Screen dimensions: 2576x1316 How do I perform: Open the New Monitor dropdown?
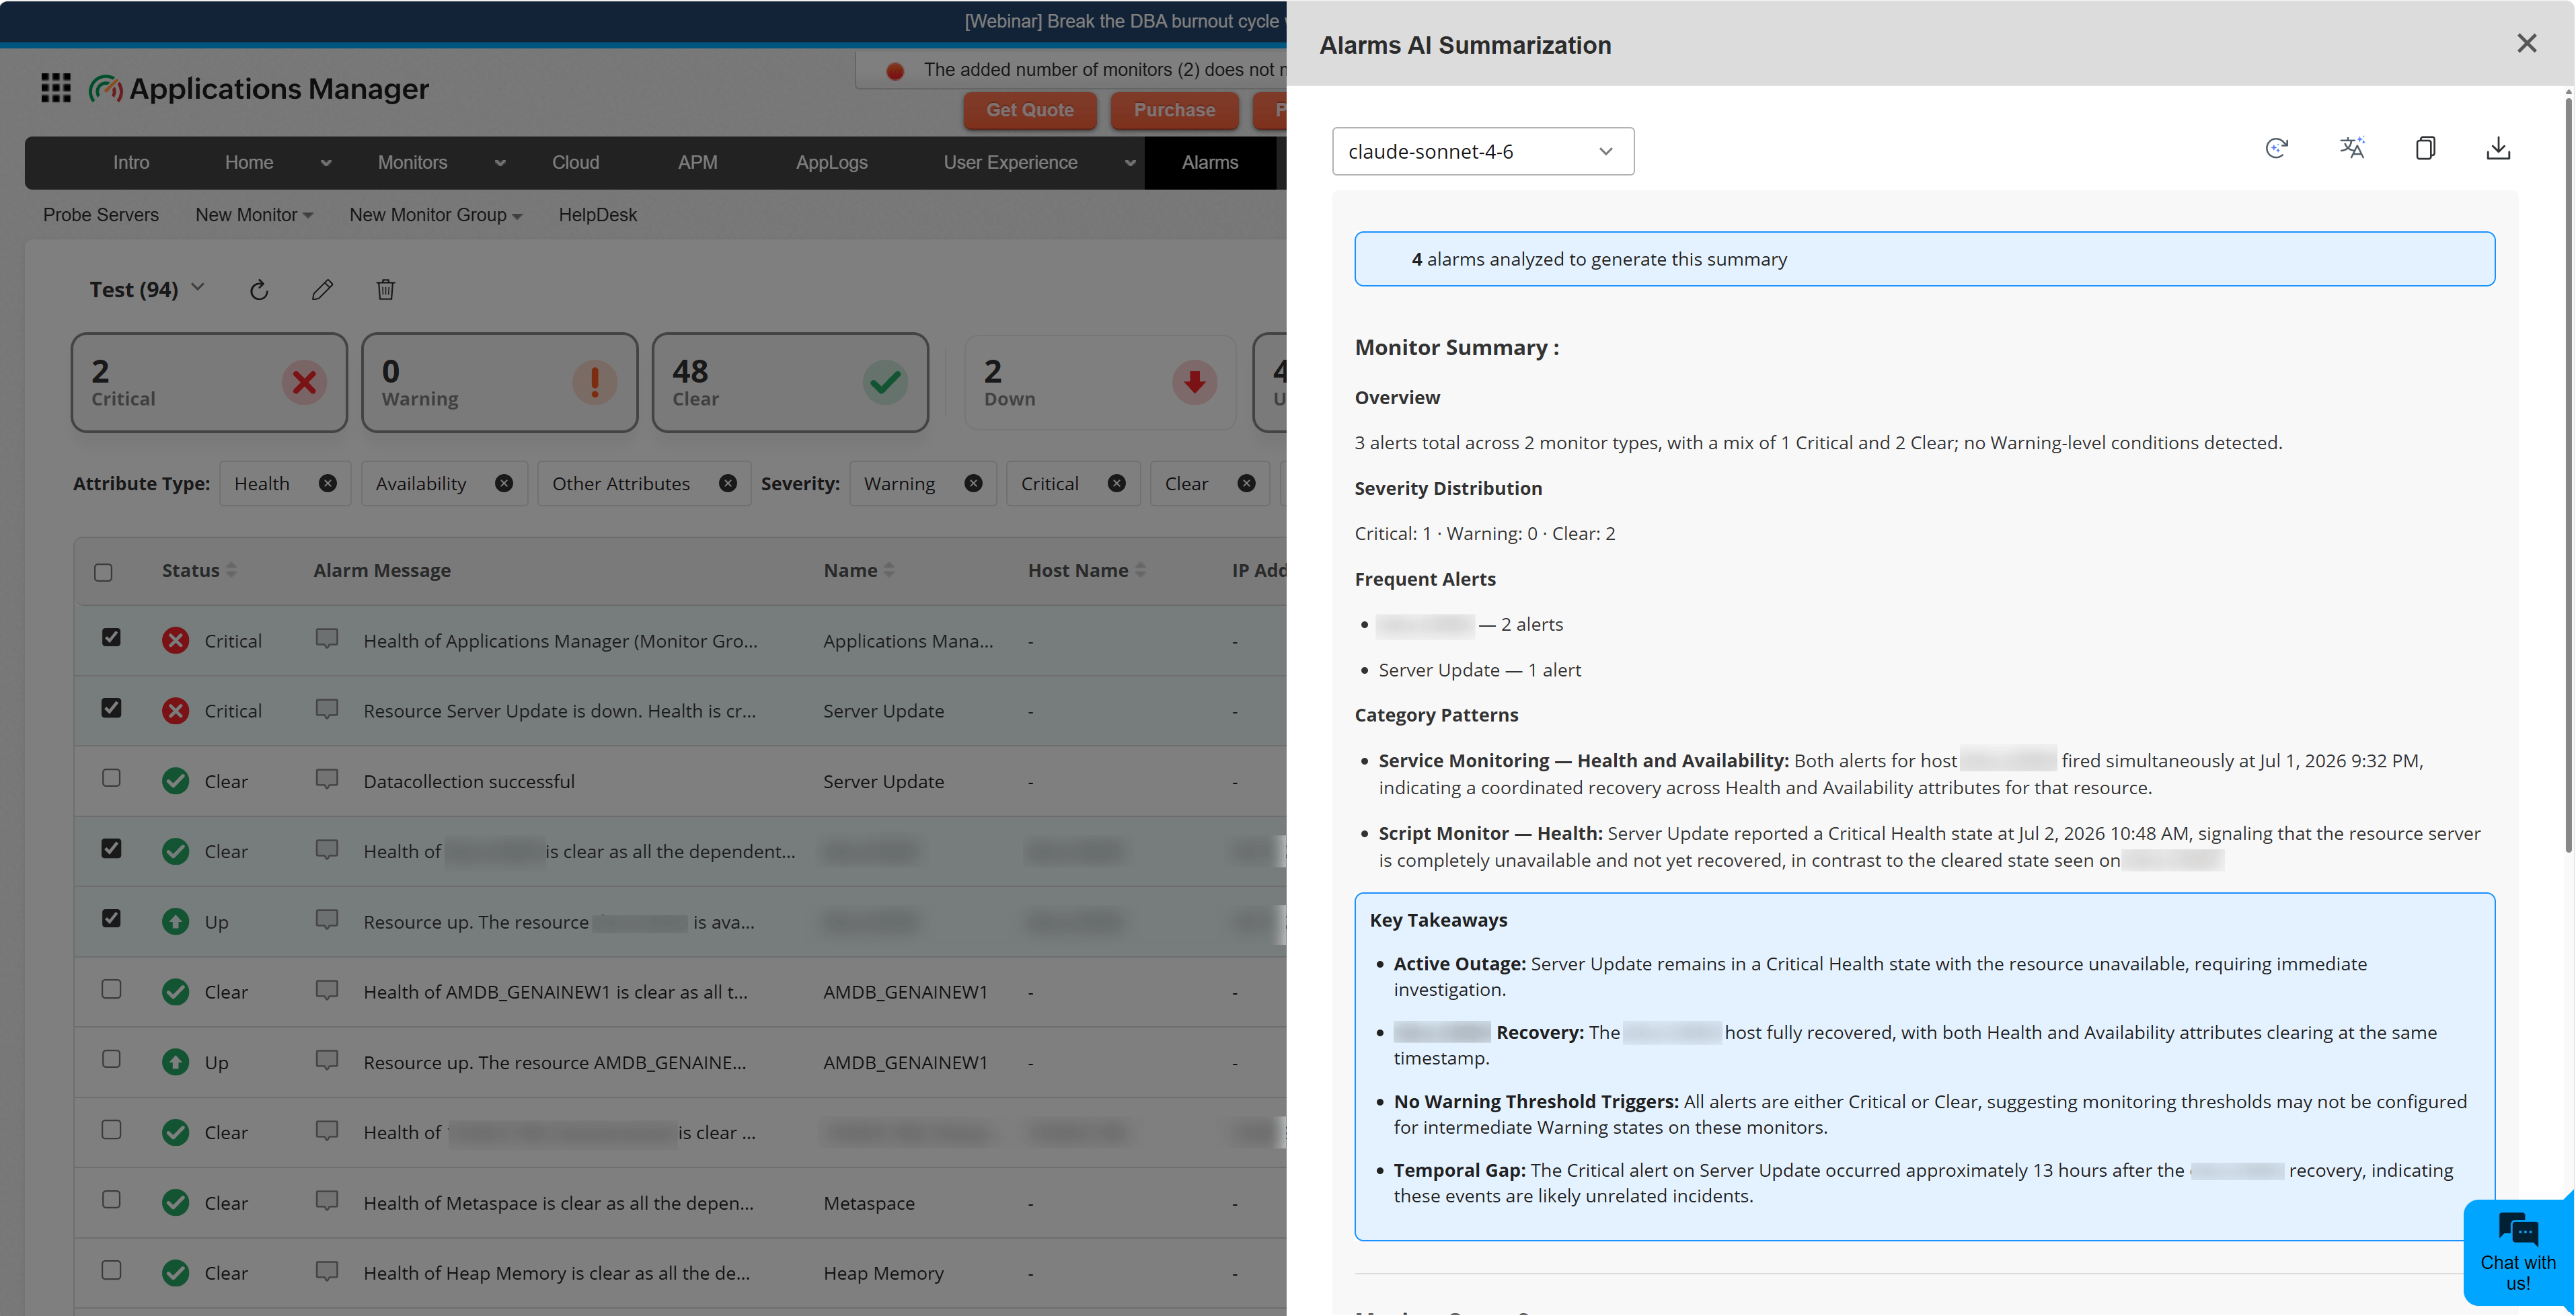254,215
